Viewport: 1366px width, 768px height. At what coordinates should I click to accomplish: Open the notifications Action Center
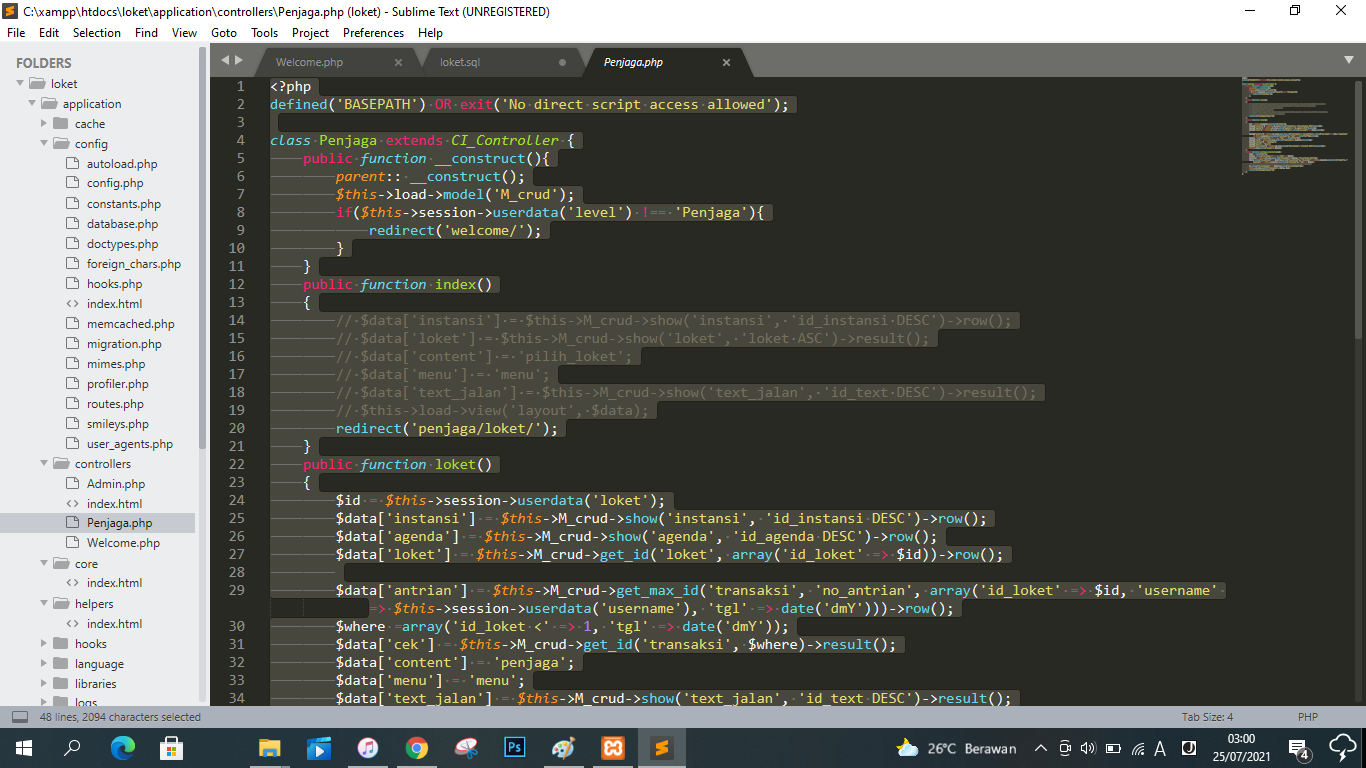tap(1298, 748)
